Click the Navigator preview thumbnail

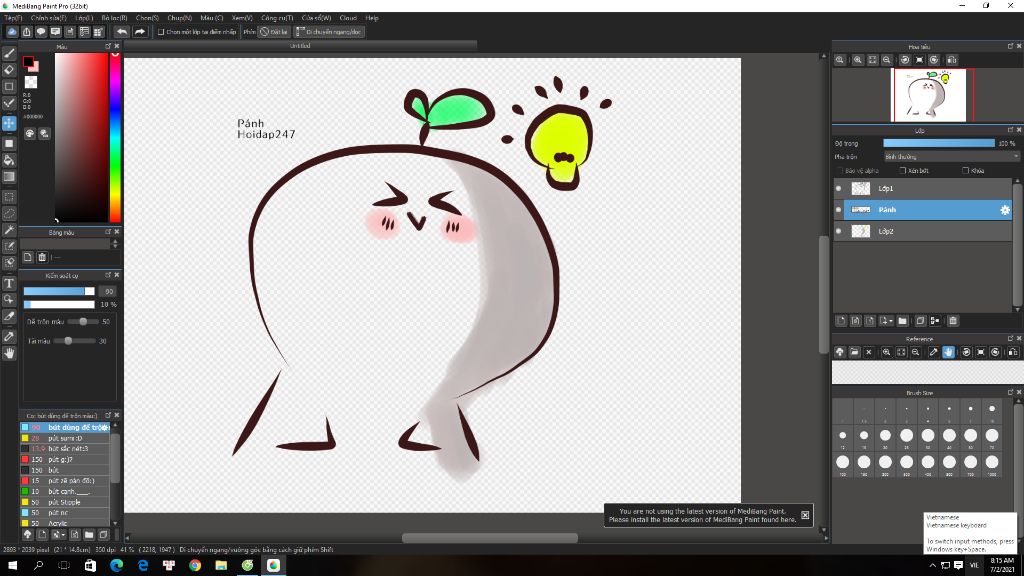click(x=929, y=95)
